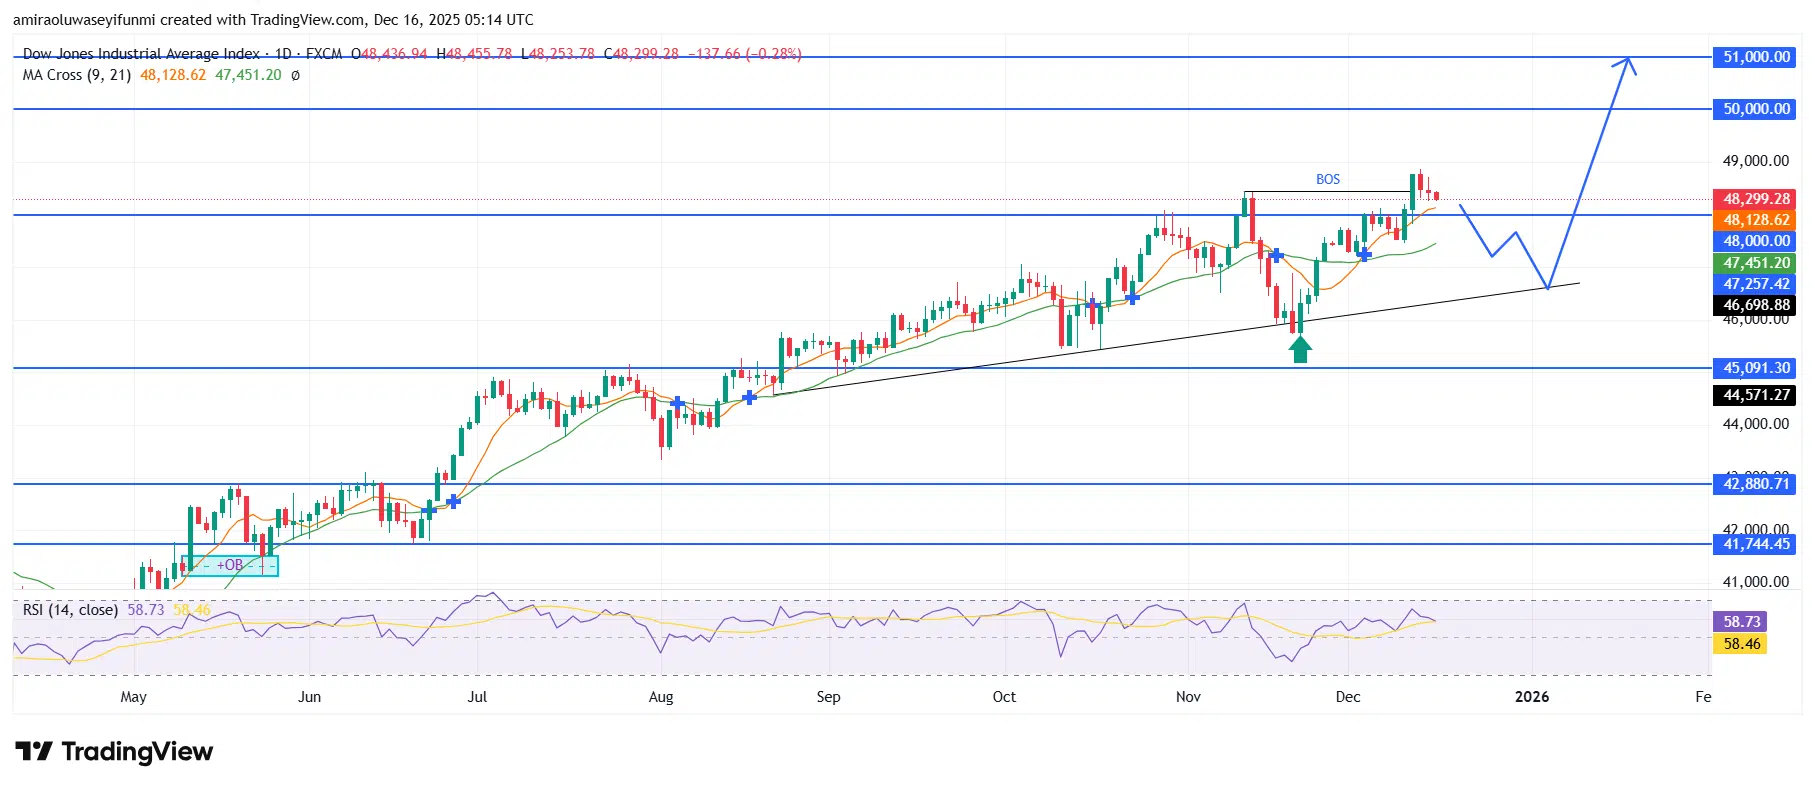The width and height of the screenshot is (1815, 789).
Task: Click the black 46,698.88 price tag
Action: 1756,305
